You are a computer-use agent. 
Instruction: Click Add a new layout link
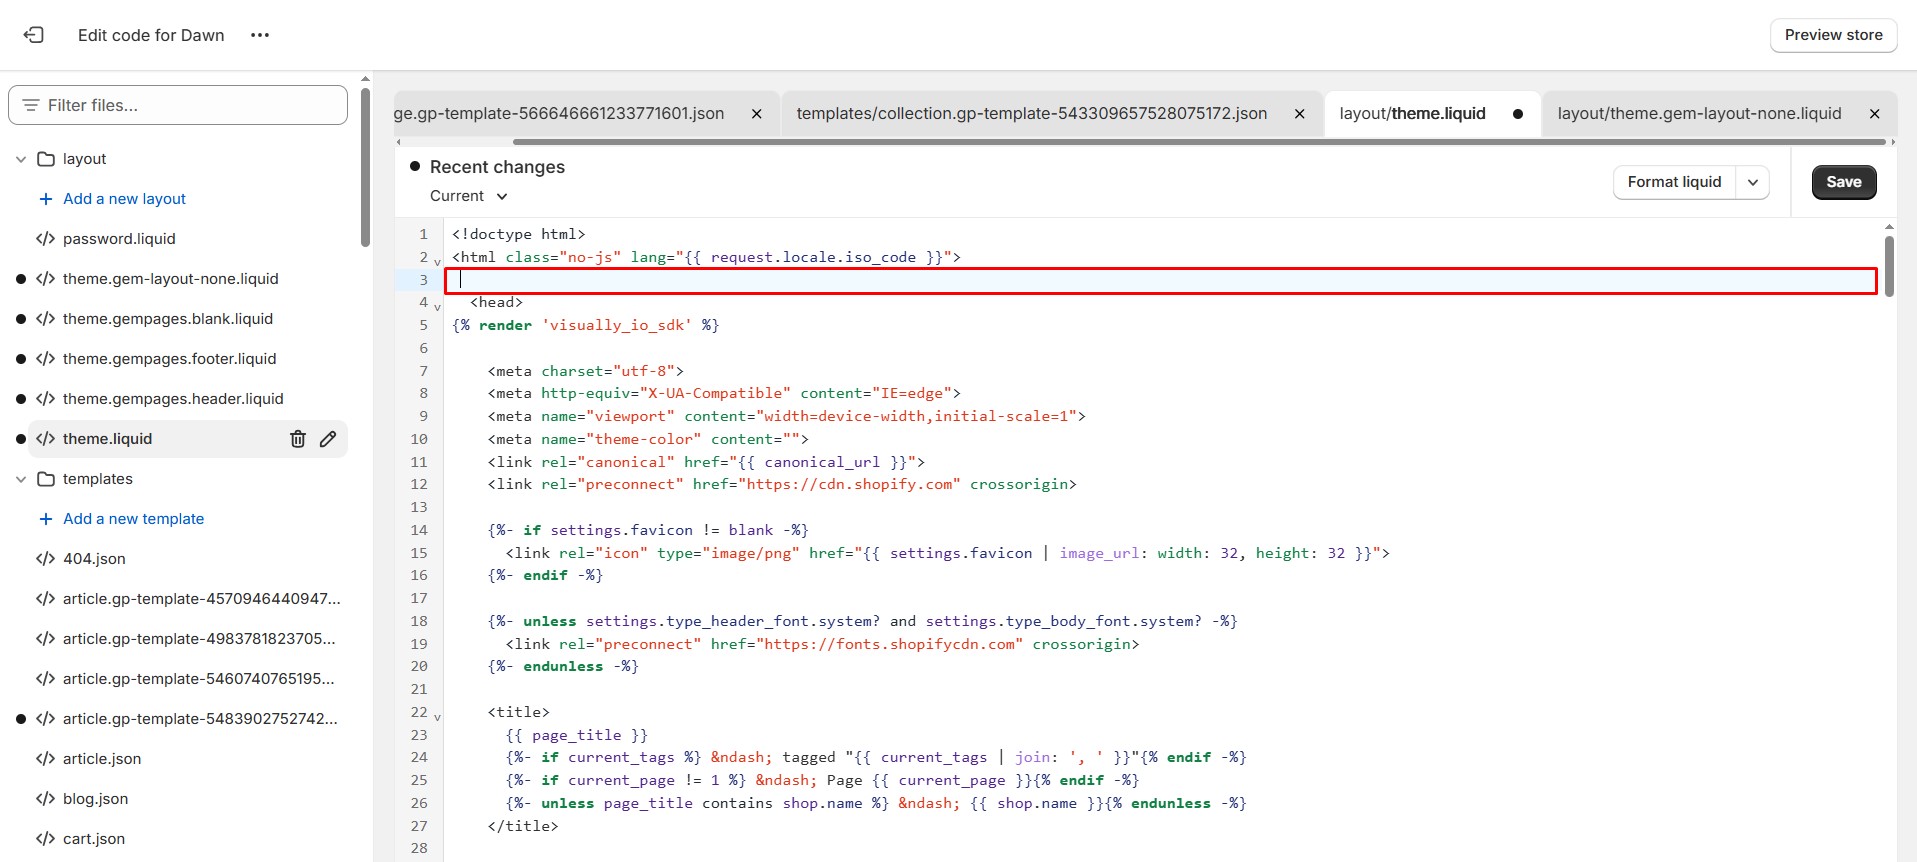click(x=124, y=199)
